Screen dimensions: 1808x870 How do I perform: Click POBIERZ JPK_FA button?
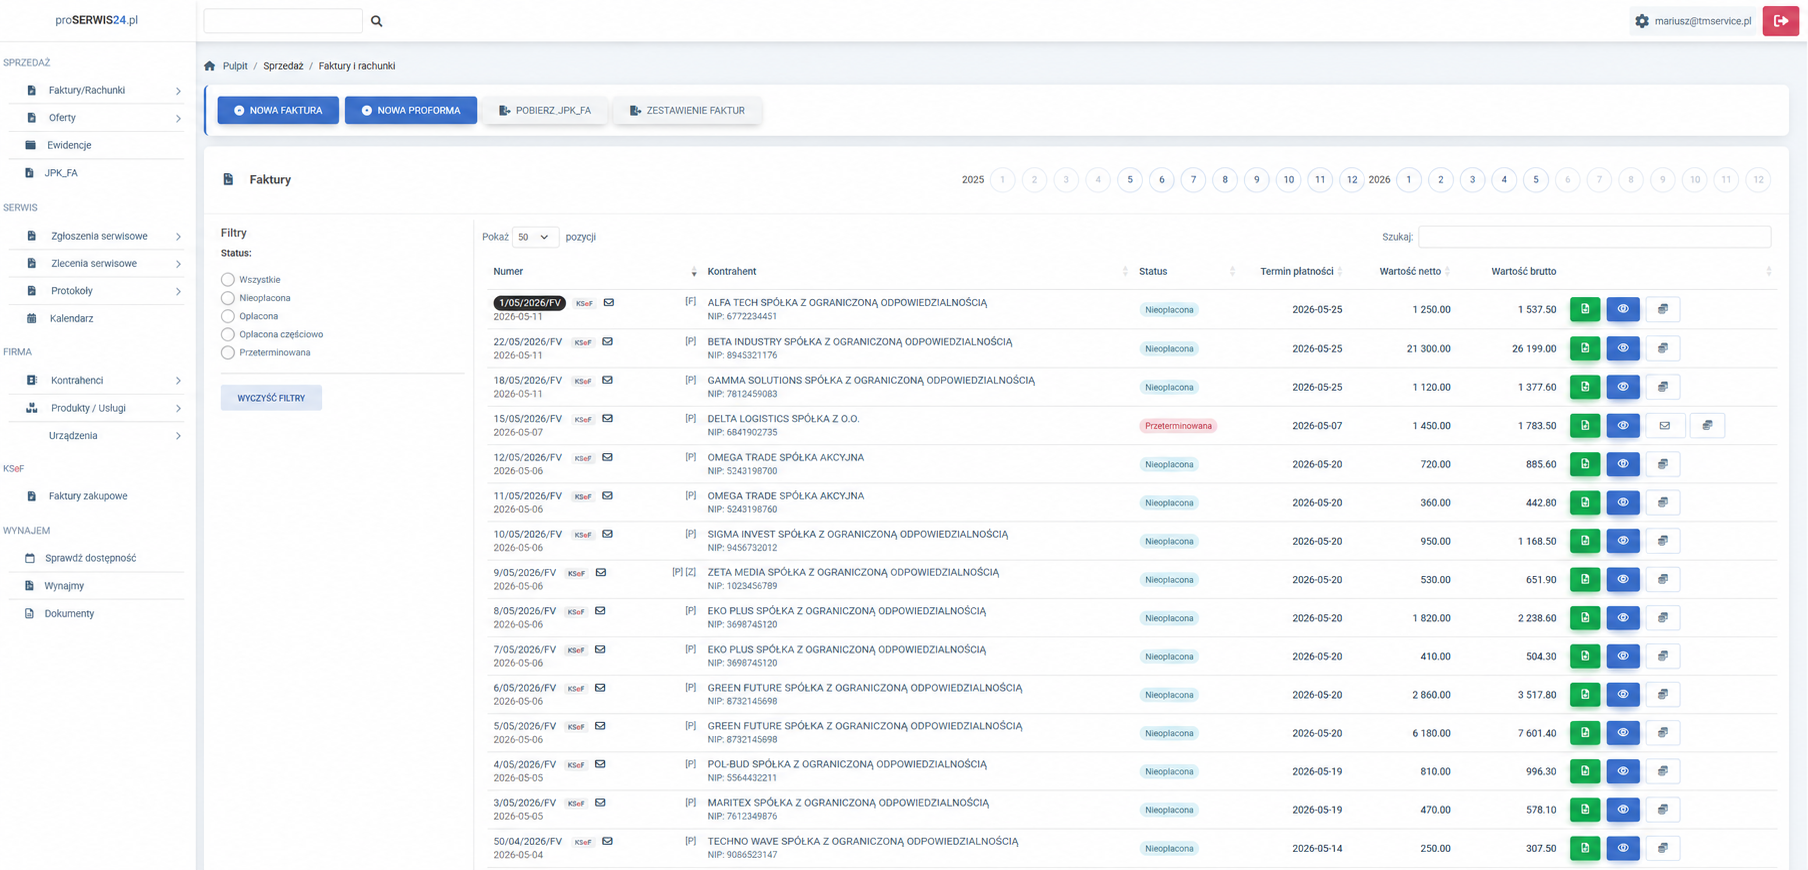[x=545, y=110]
